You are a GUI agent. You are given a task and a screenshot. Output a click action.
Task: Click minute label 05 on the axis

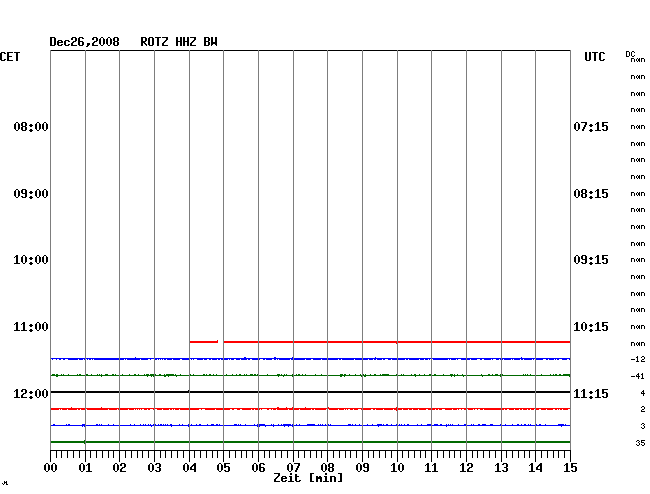tap(223, 467)
